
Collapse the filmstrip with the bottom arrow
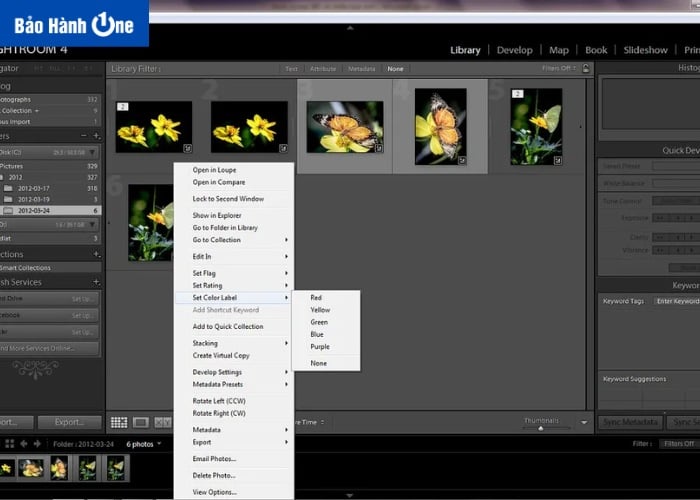point(350,495)
